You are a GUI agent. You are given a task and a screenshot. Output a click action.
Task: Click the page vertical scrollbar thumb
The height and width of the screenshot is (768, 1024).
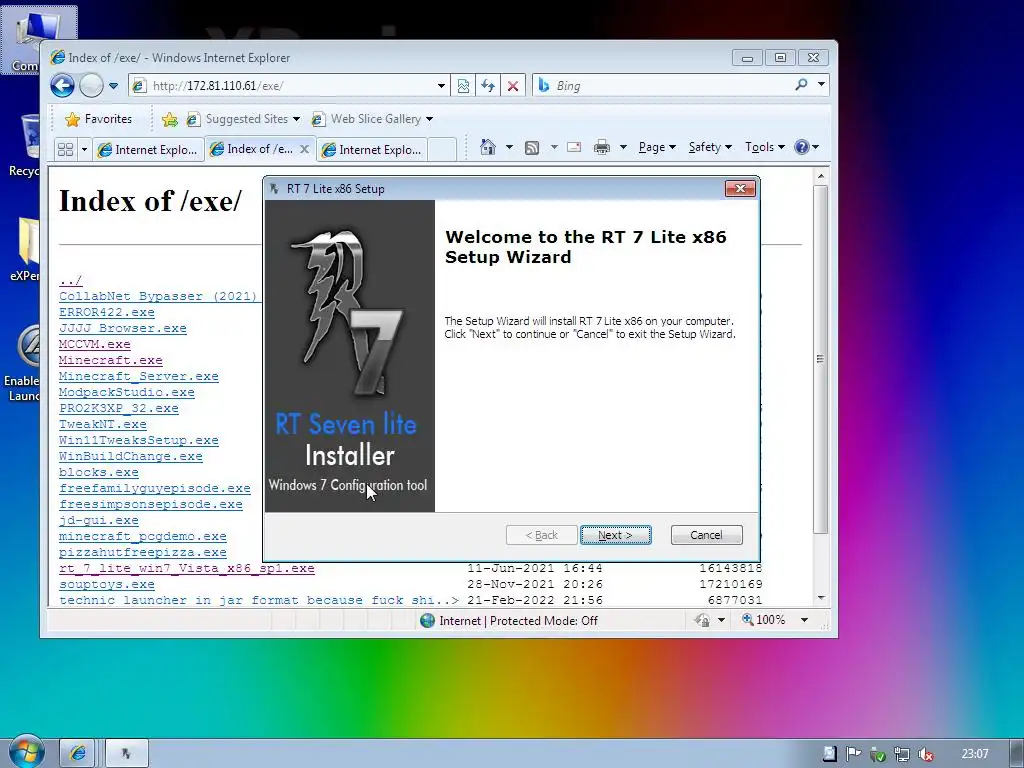821,359
